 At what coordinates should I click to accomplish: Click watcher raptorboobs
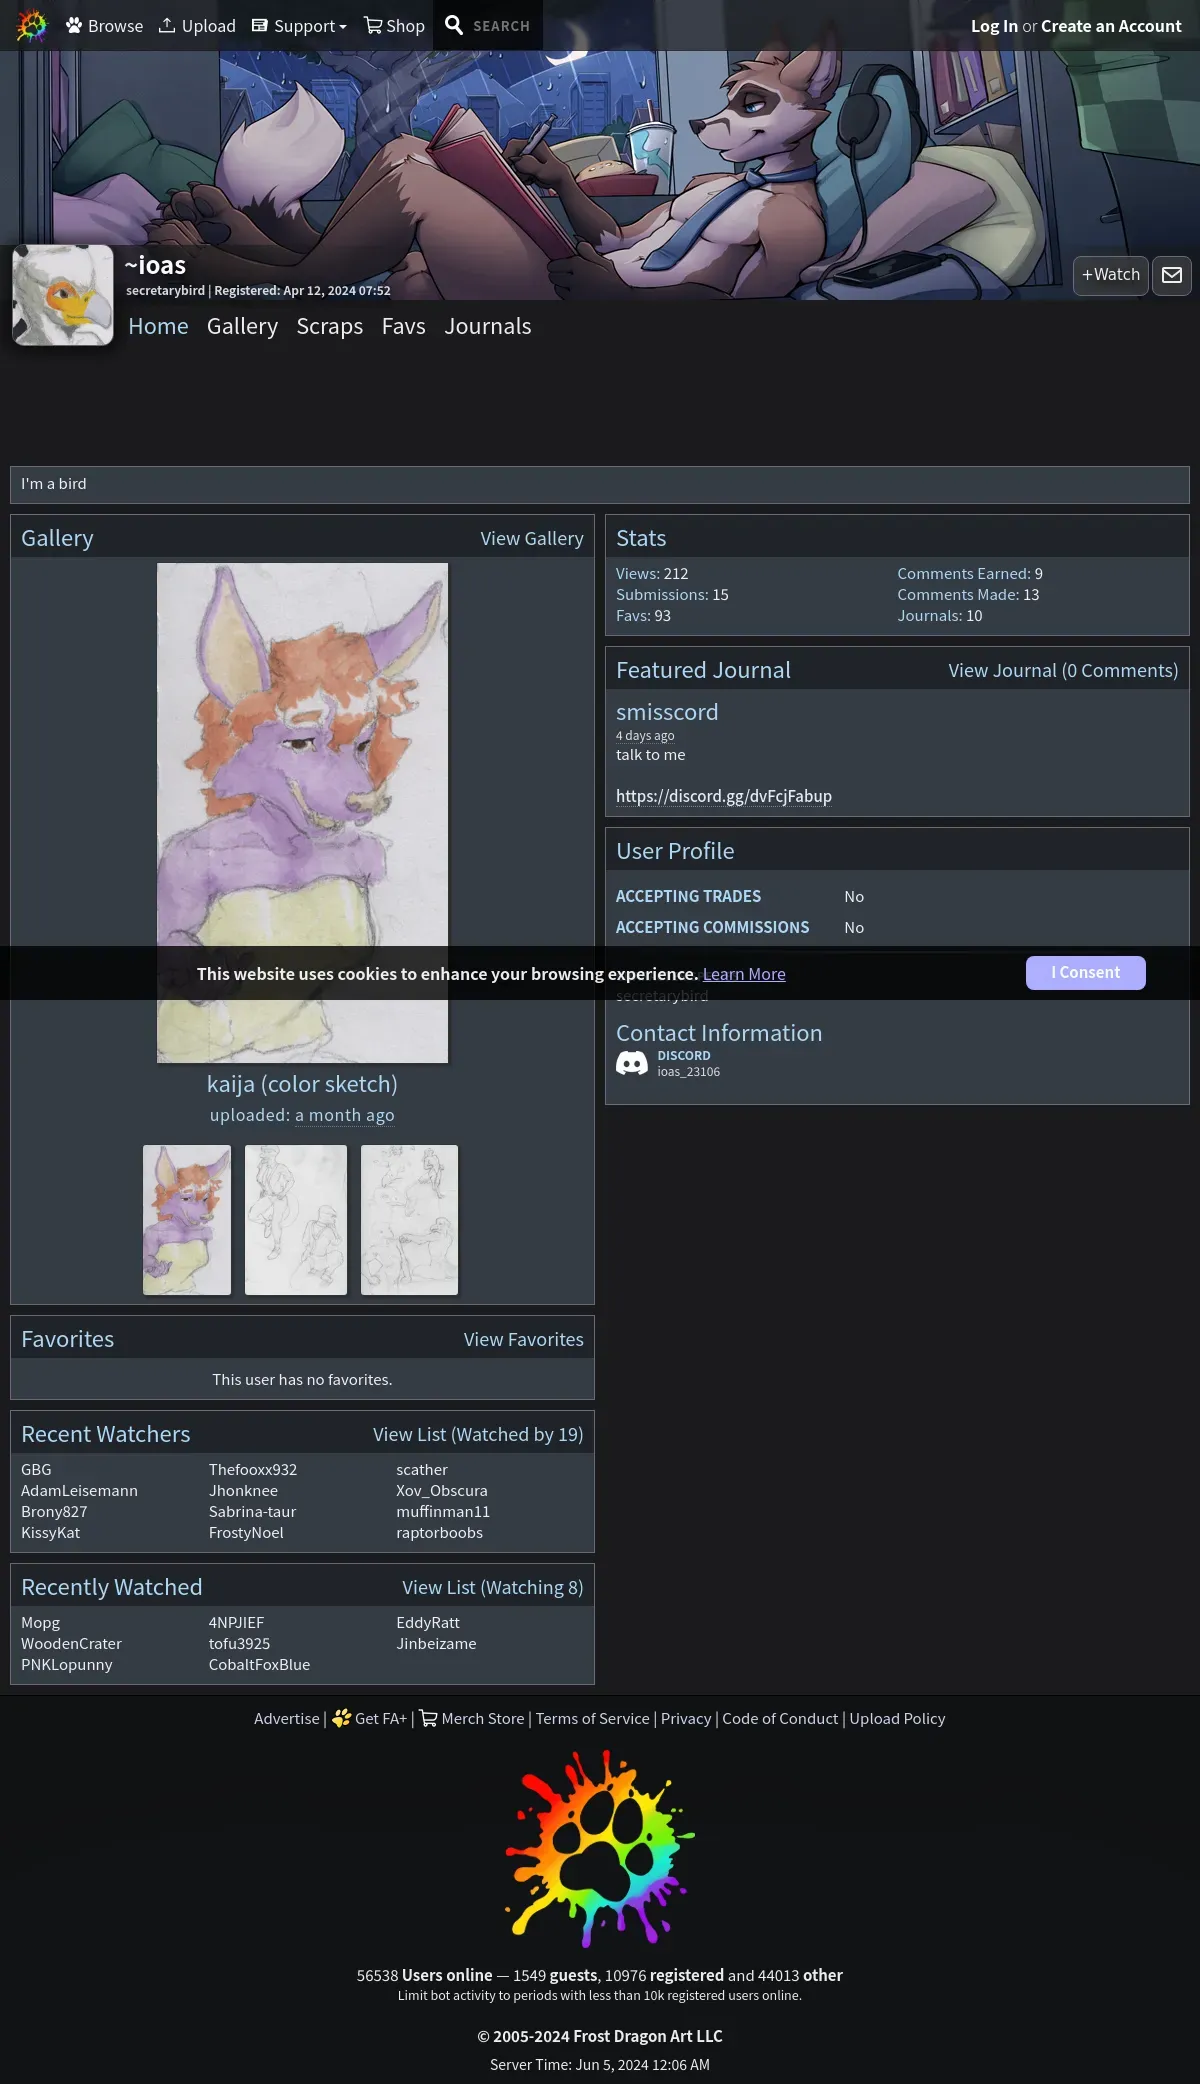click(x=439, y=1532)
